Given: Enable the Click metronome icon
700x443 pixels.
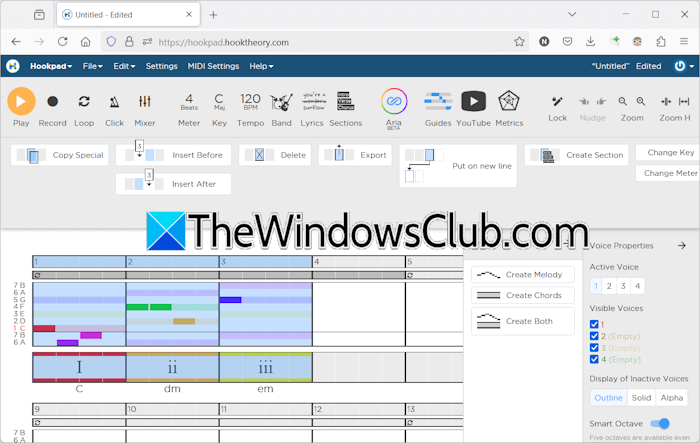Looking at the screenshot, I should point(114,102).
